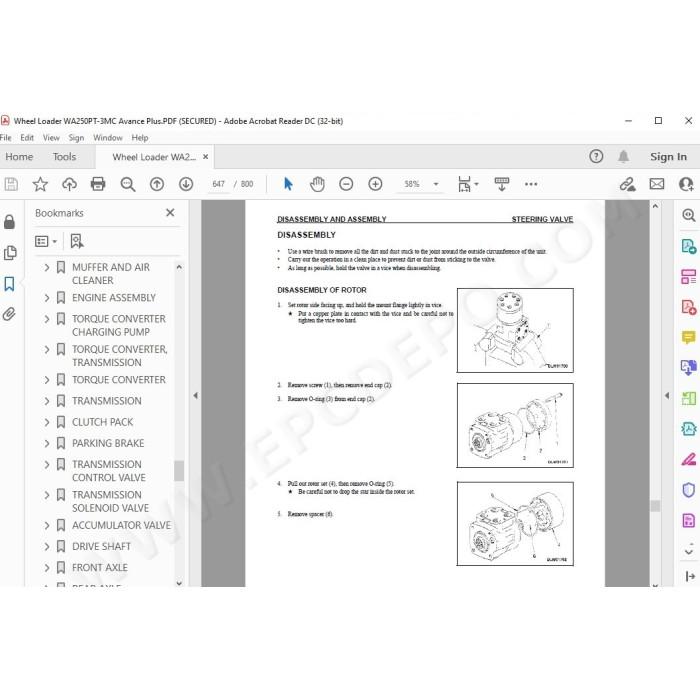Toggle the Page Thumbnails panel
This screenshot has height=700, width=700.
click(9, 253)
